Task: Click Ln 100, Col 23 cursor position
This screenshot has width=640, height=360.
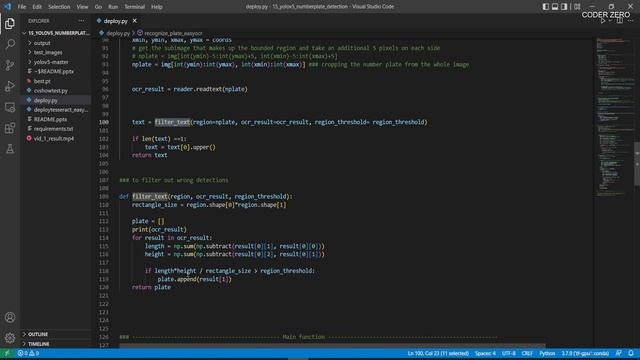Action: click(438, 353)
